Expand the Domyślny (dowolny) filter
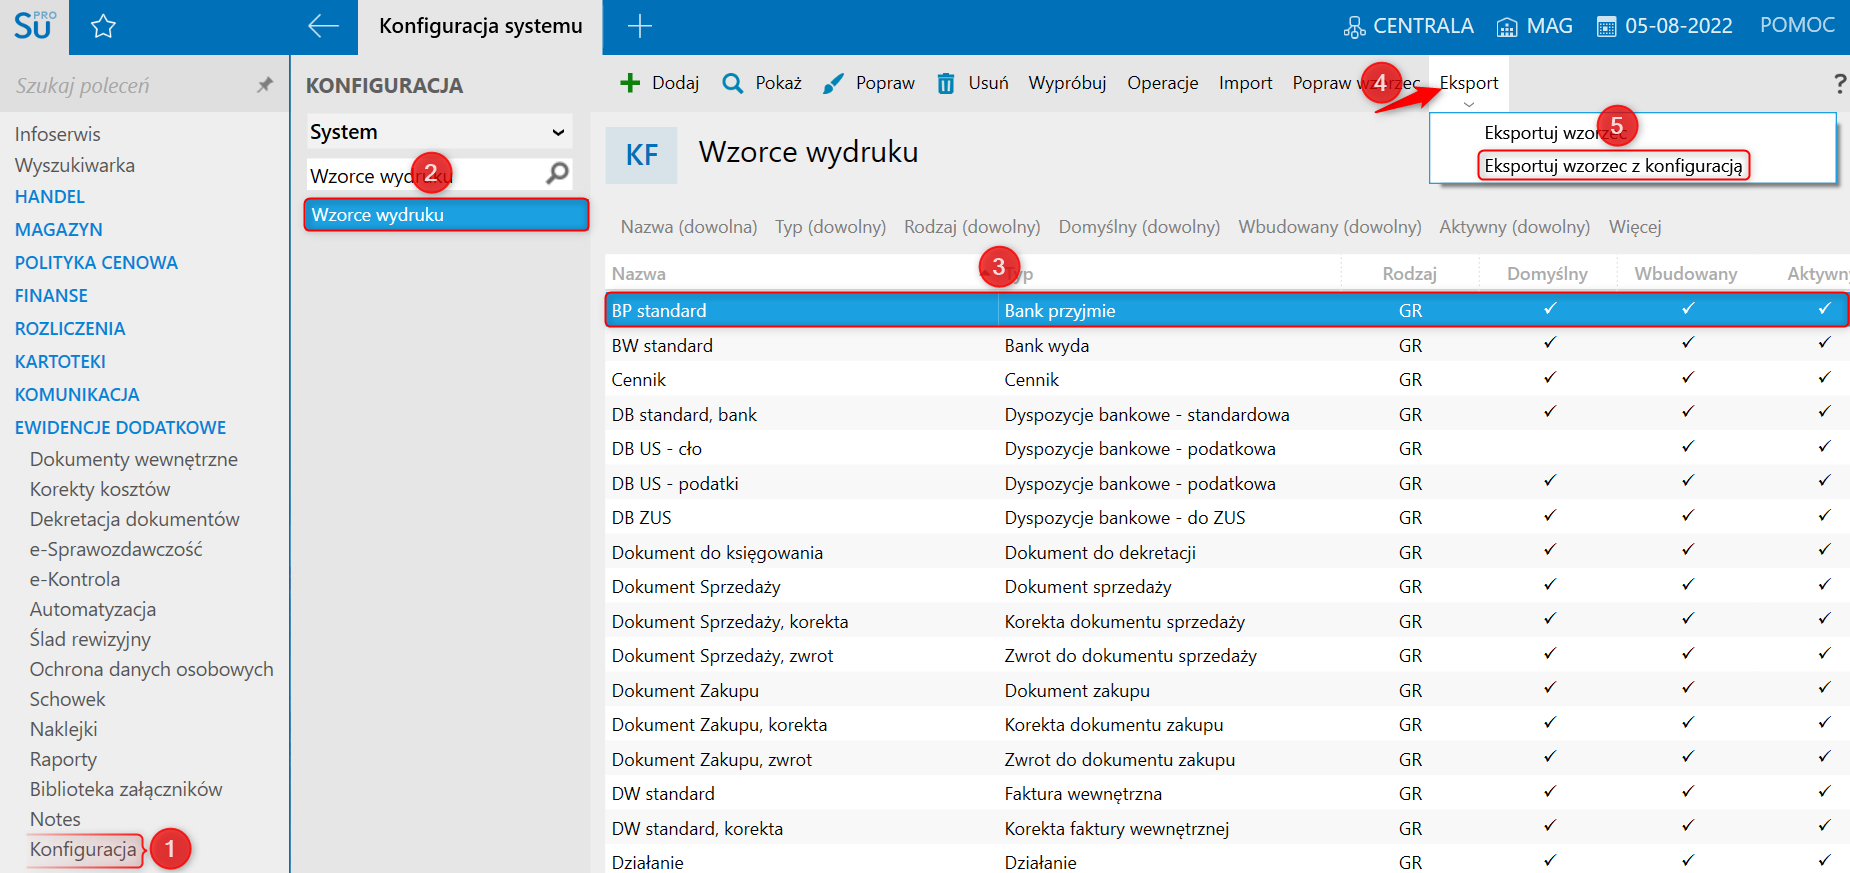The image size is (1850, 873). 1139,227
